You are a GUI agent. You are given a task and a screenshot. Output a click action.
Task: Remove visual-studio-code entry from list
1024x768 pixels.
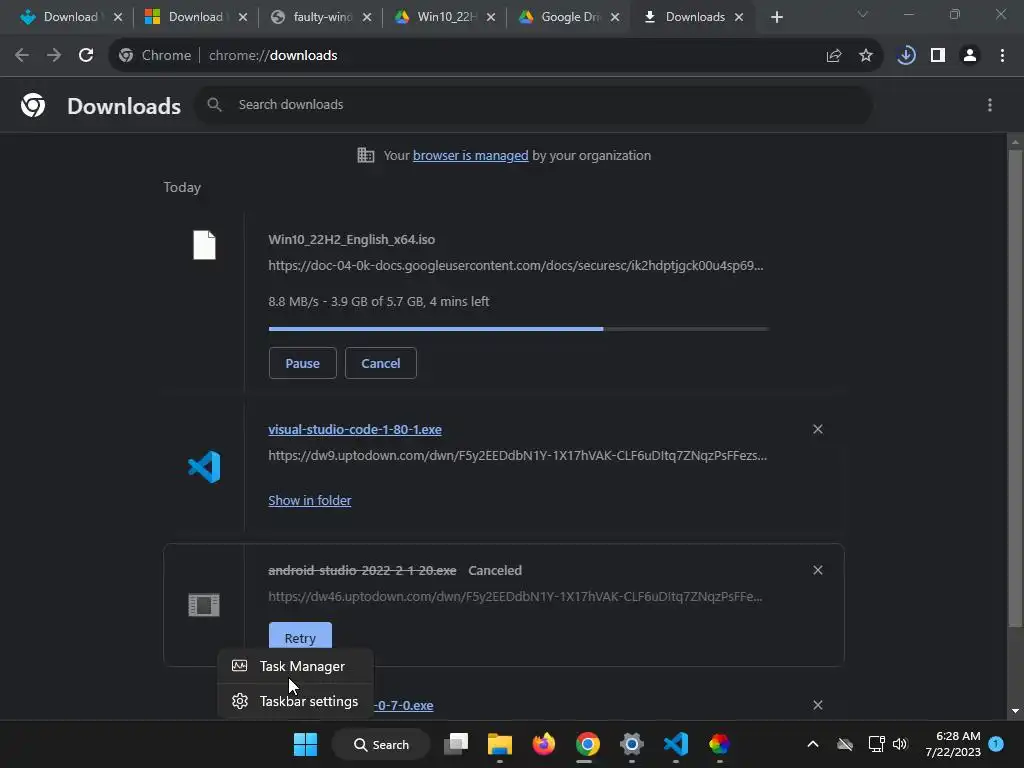coord(818,429)
